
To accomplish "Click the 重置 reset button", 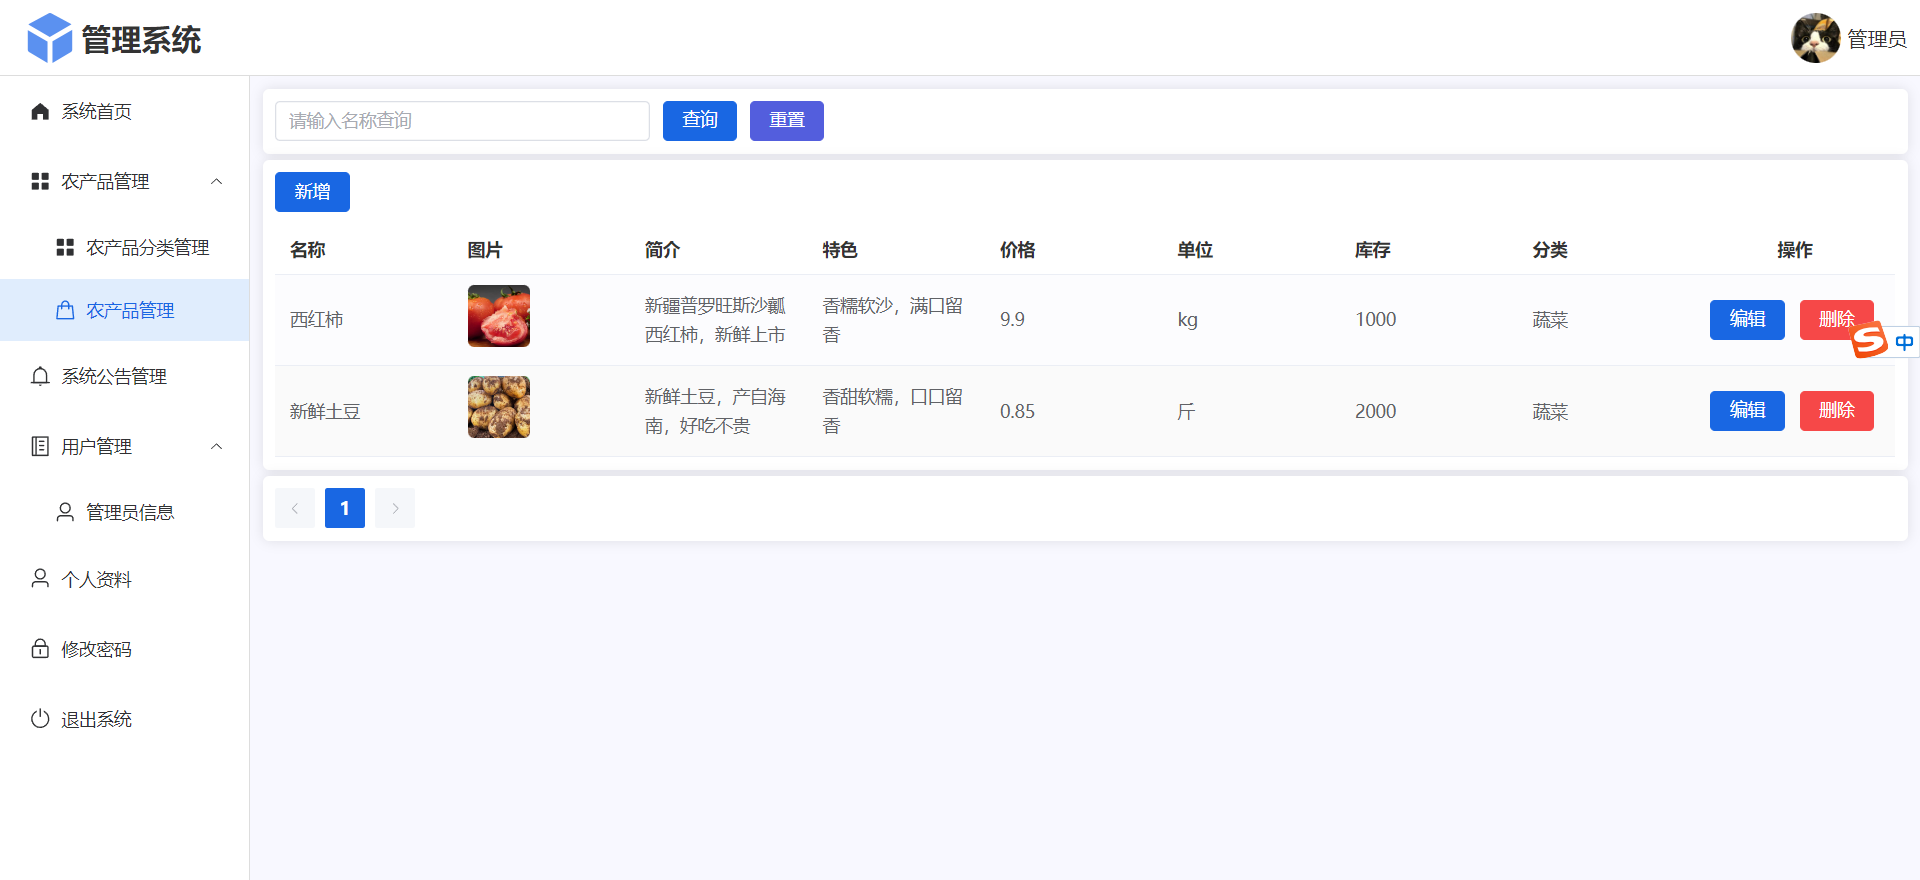I will point(787,121).
